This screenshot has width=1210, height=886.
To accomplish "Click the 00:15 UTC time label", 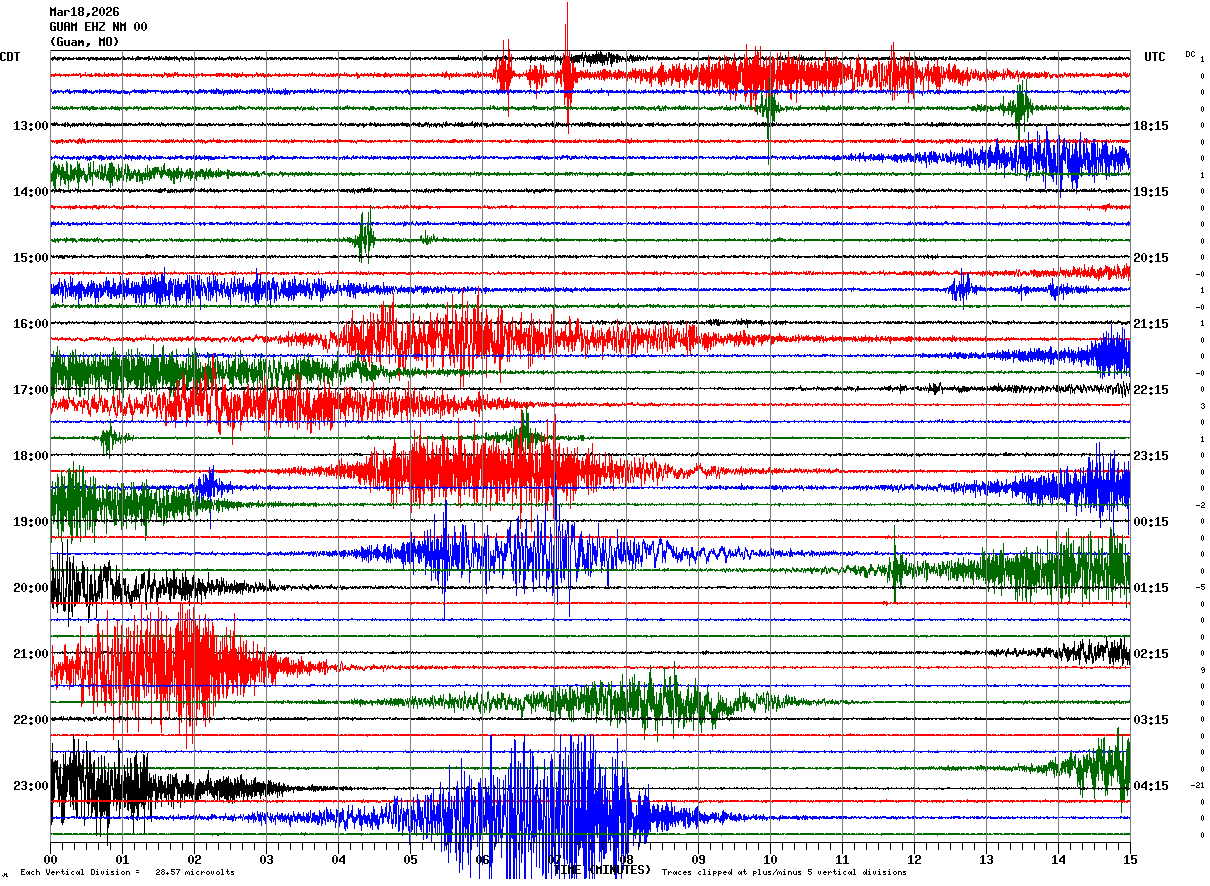I will pos(1151,522).
